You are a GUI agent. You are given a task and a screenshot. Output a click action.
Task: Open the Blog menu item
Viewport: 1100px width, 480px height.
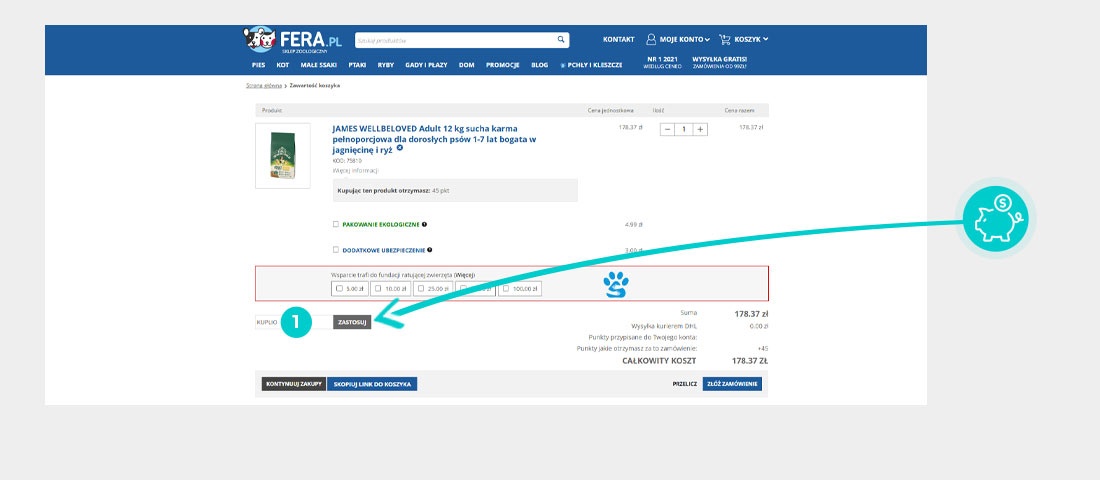pyautogui.click(x=539, y=65)
